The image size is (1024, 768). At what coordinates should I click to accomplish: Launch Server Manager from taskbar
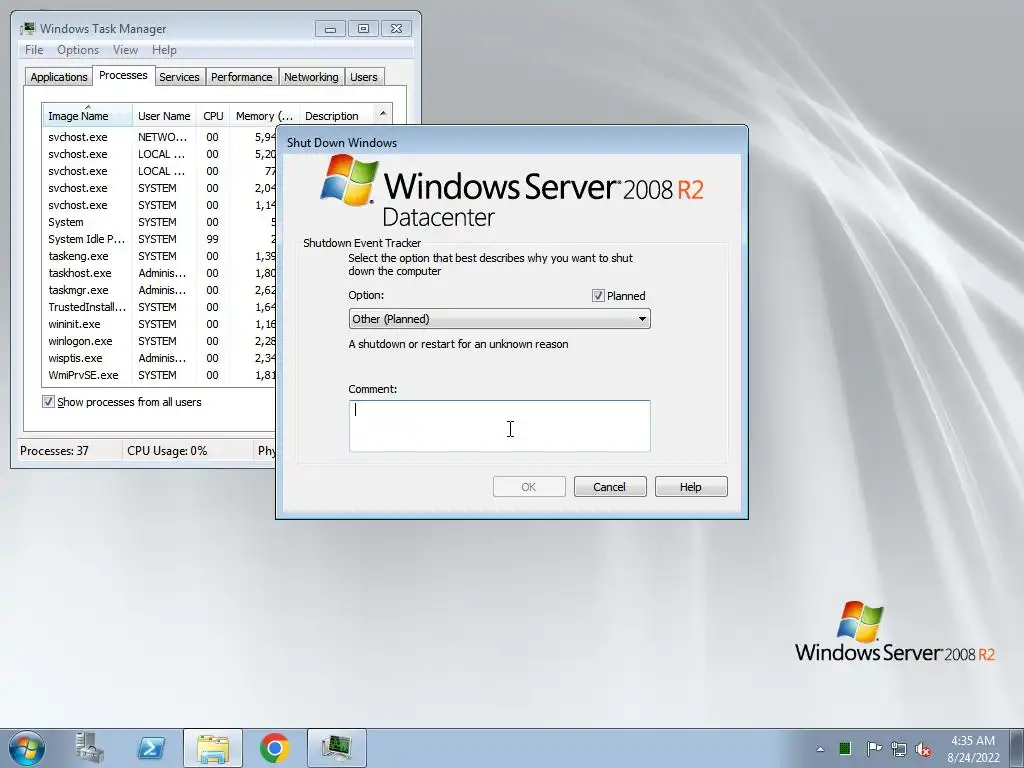[x=89, y=748]
